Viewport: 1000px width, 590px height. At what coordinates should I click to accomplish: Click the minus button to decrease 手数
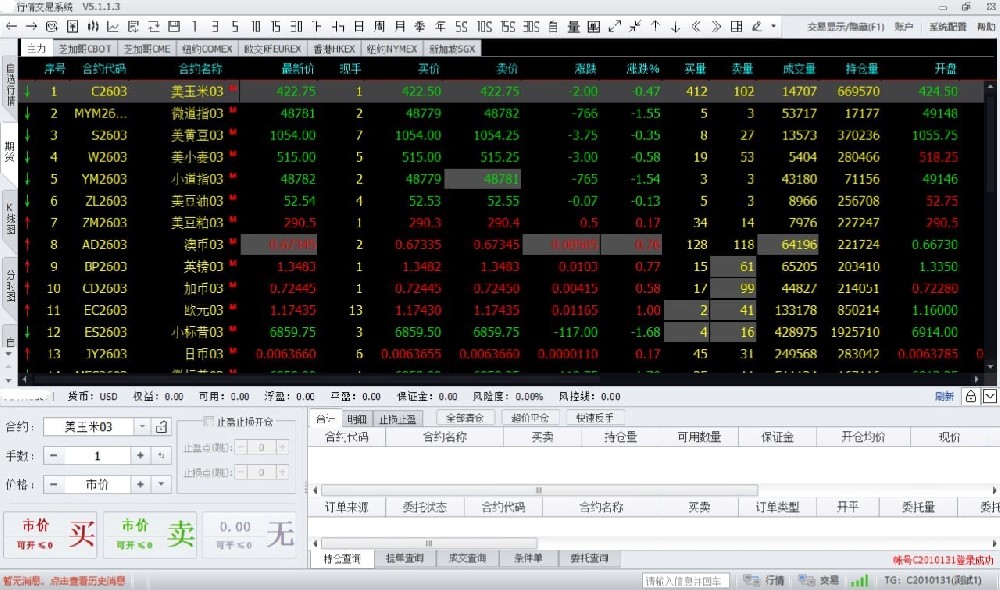[x=53, y=456]
